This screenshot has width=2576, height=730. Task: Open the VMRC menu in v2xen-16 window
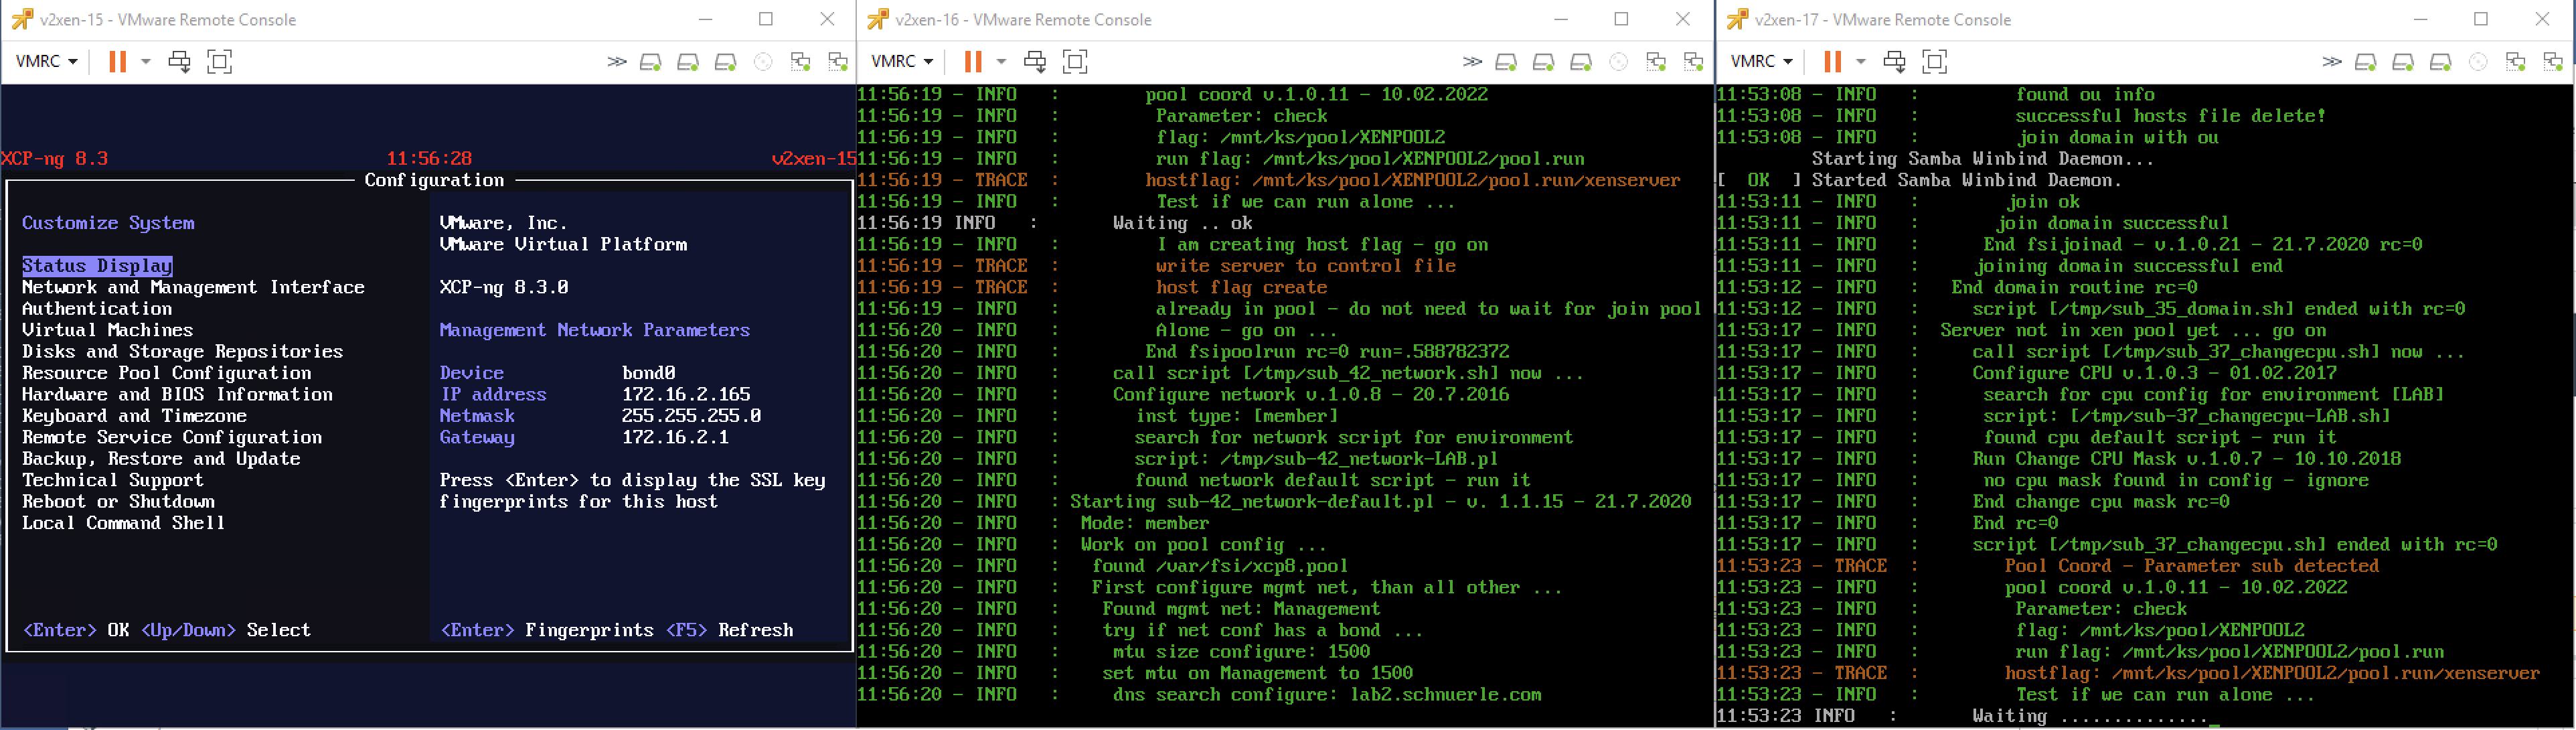[902, 61]
